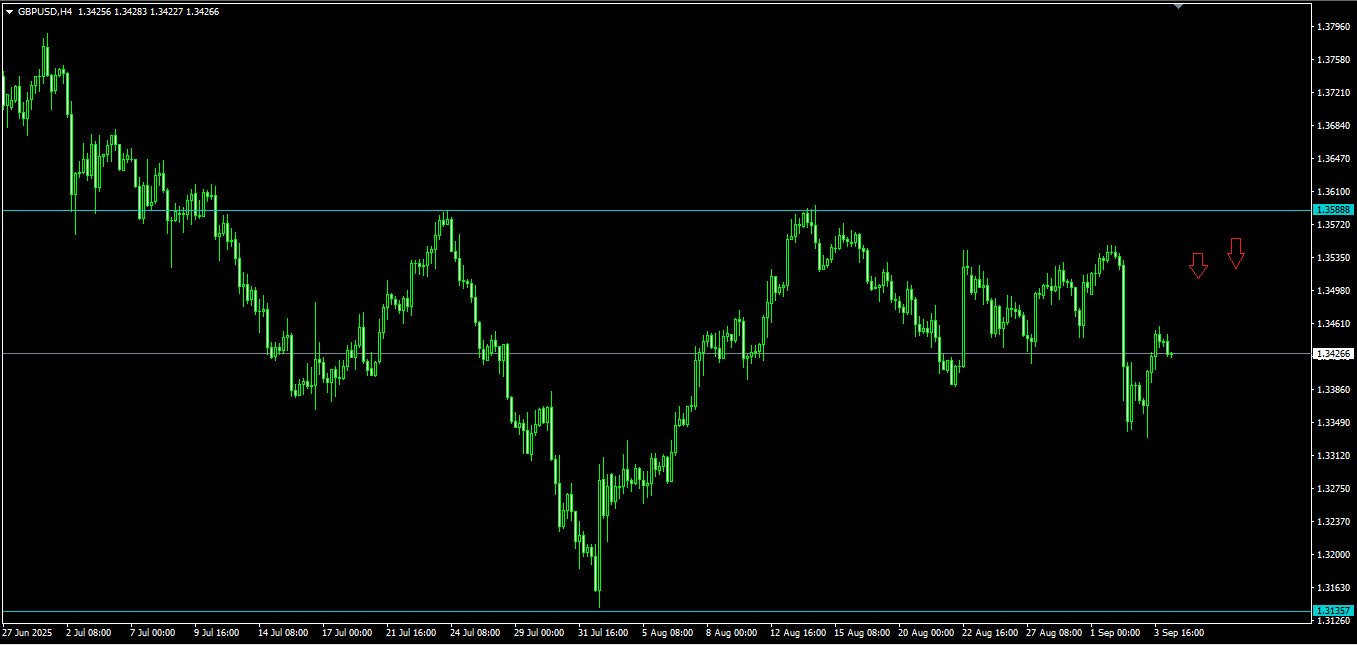Image resolution: width=1357 pixels, height=645 pixels.
Task: Click the 22 Aug 16:00 time label
Action: (x=990, y=633)
